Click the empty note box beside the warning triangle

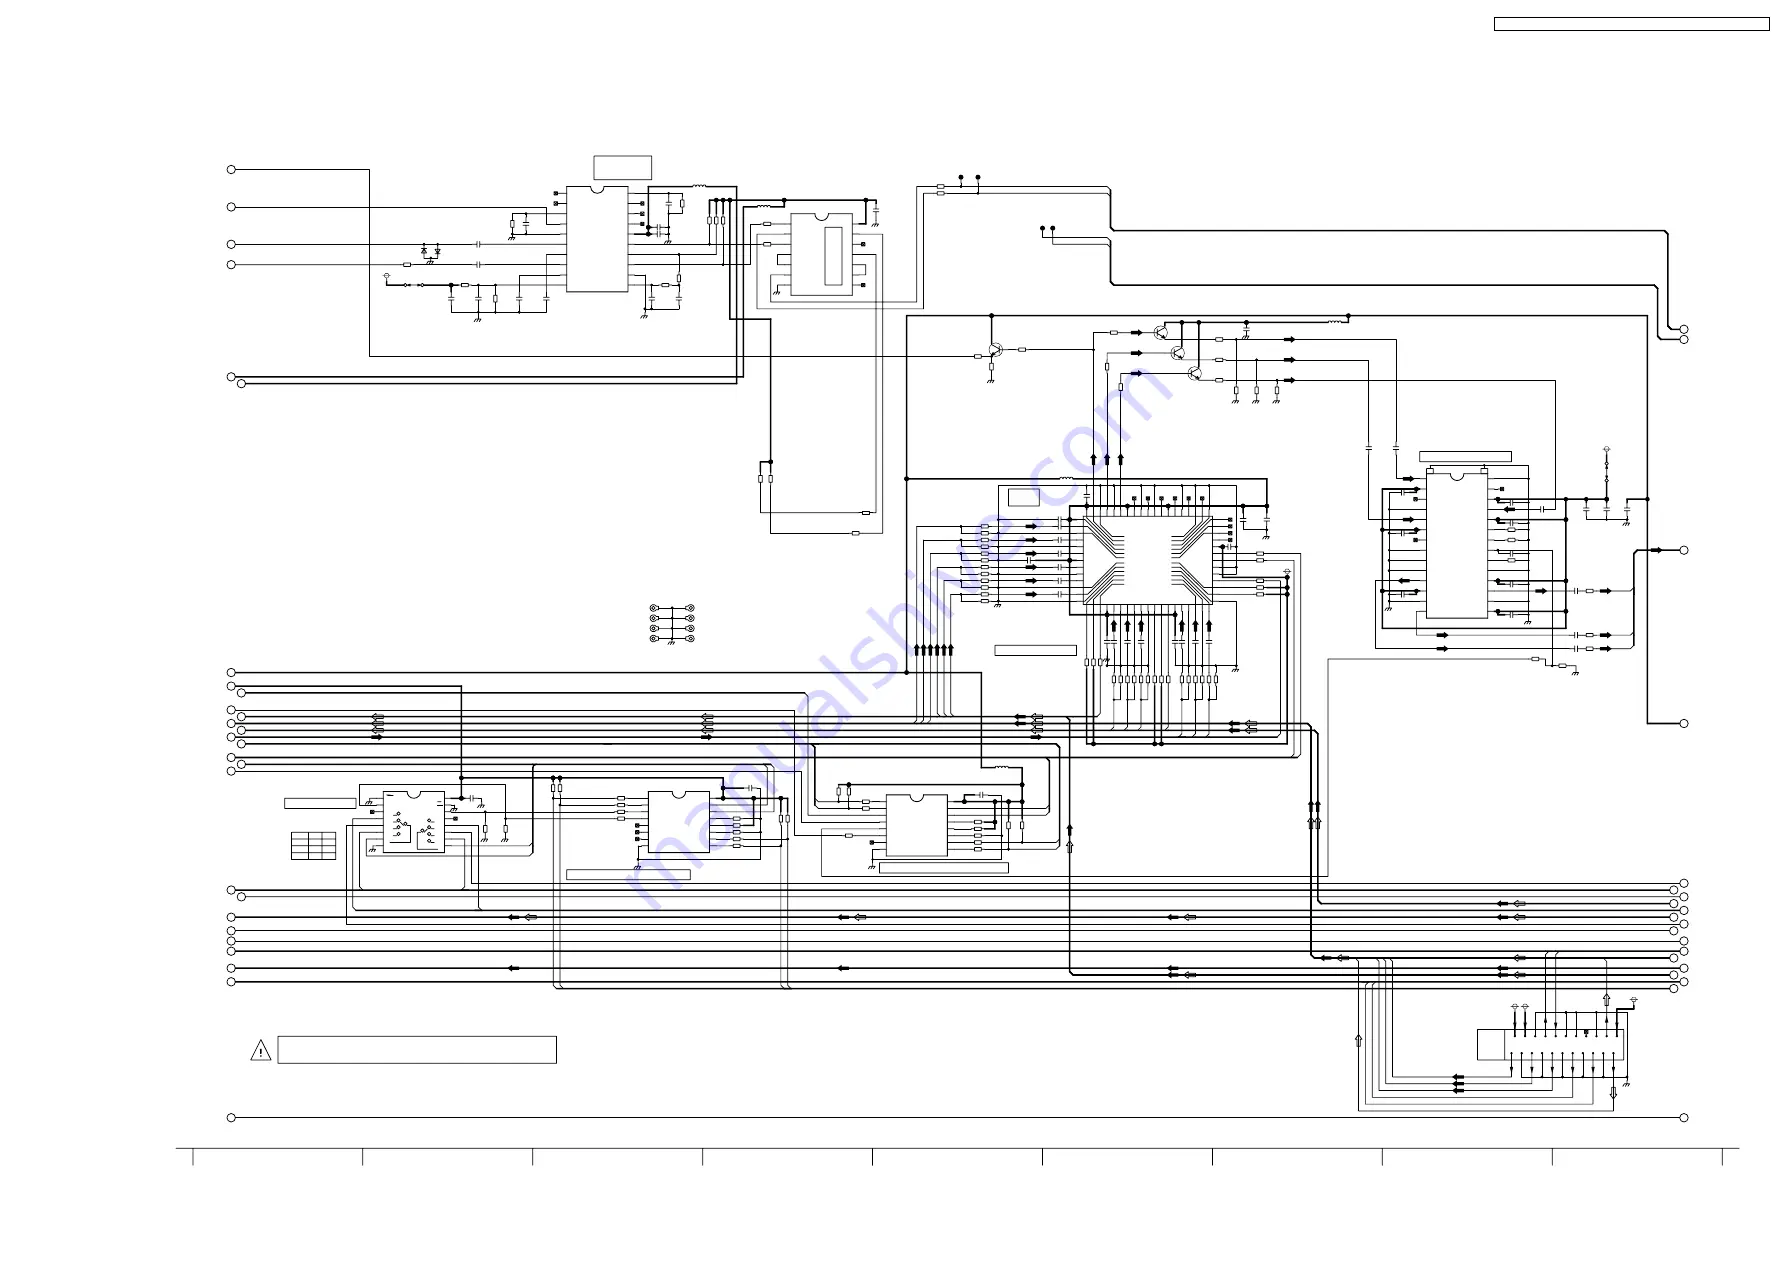click(417, 1050)
